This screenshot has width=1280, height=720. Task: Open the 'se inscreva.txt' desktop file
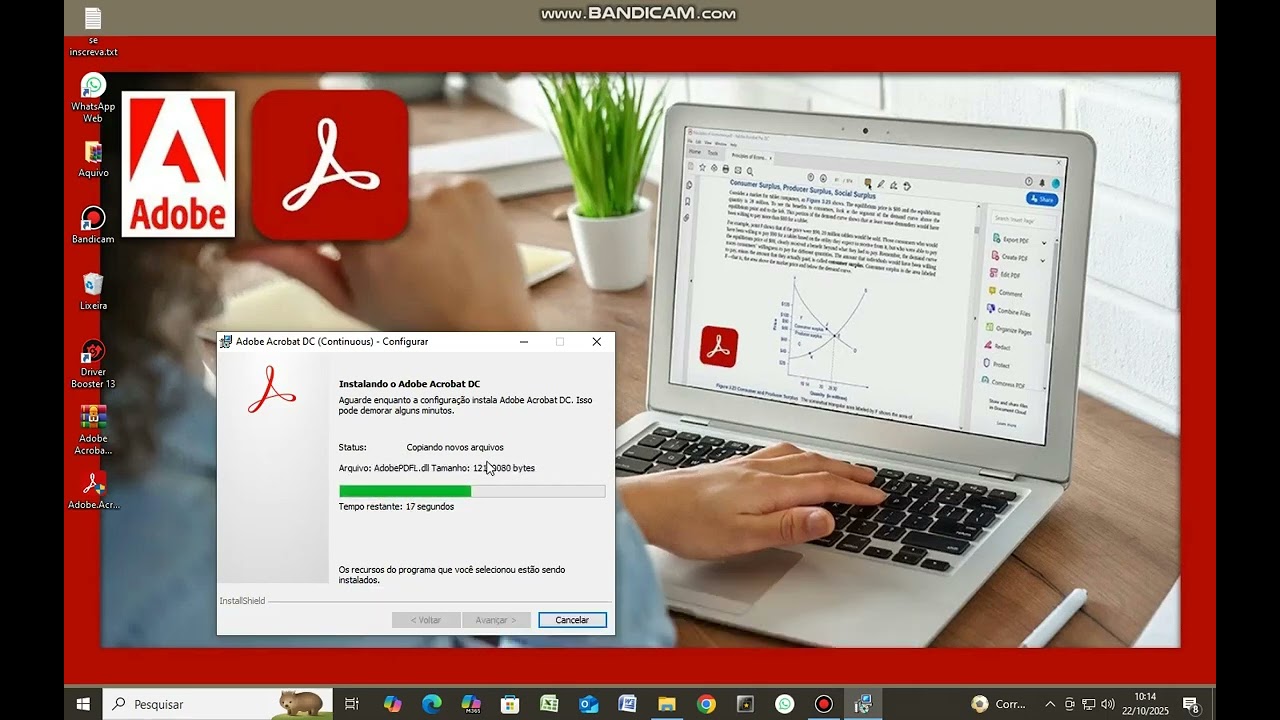(x=93, y=30)
